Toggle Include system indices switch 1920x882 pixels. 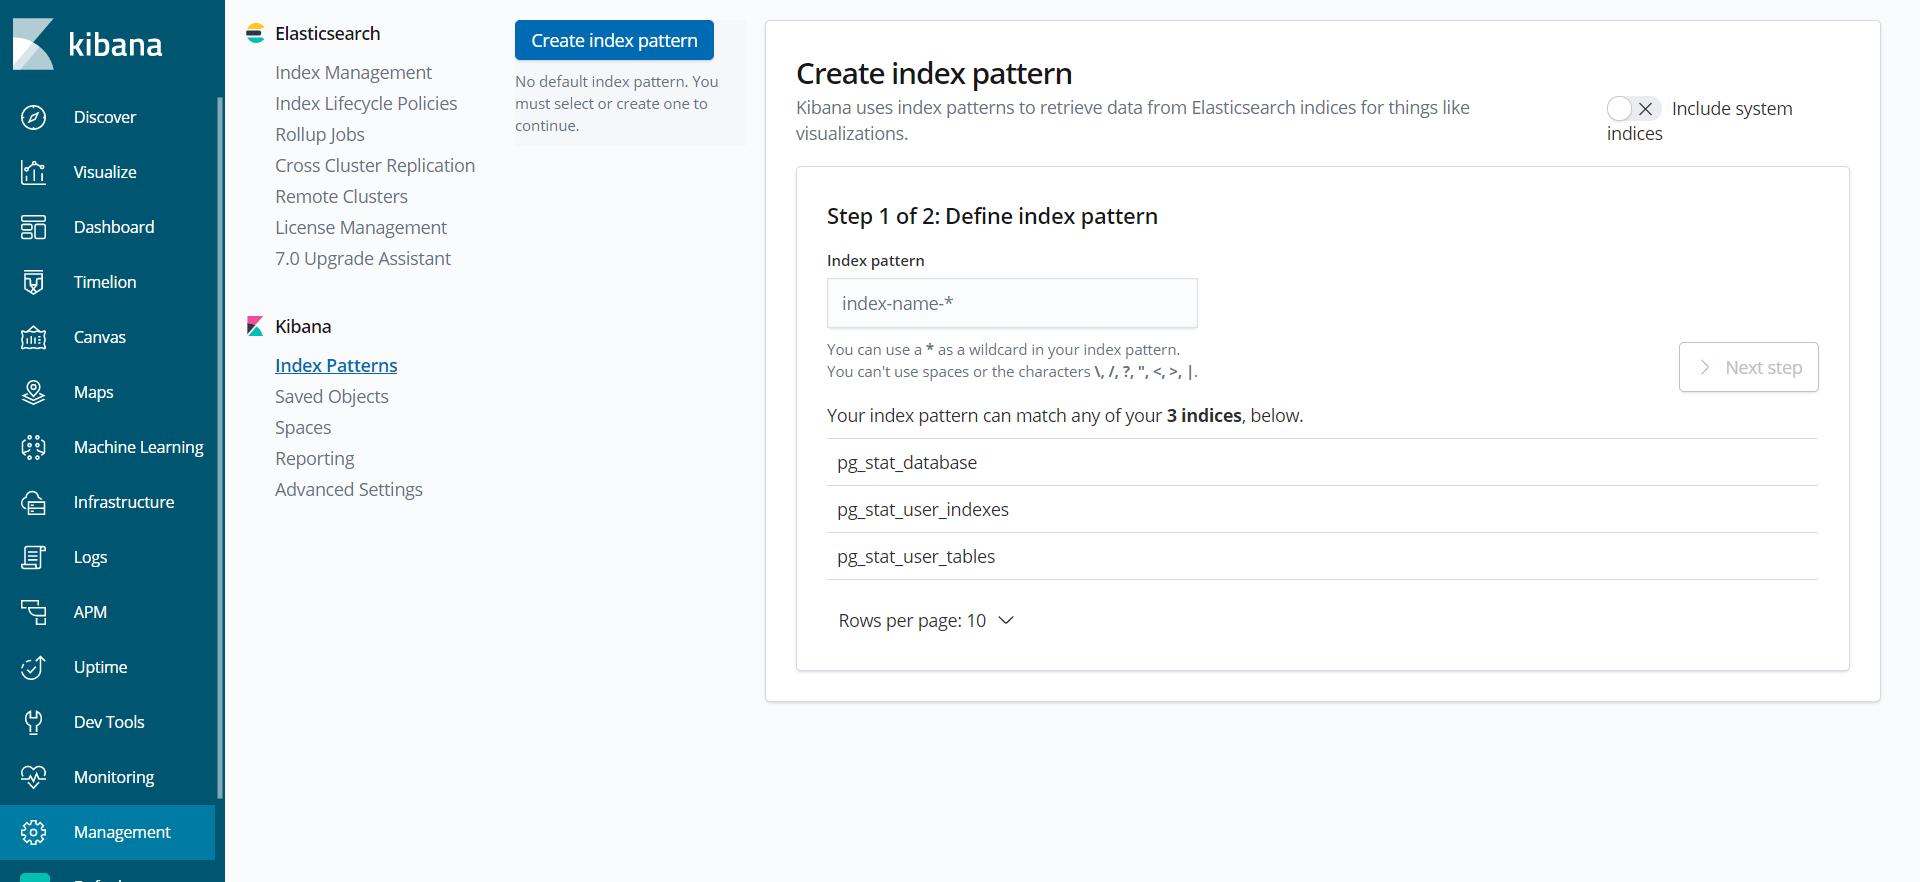point(1634,108)
